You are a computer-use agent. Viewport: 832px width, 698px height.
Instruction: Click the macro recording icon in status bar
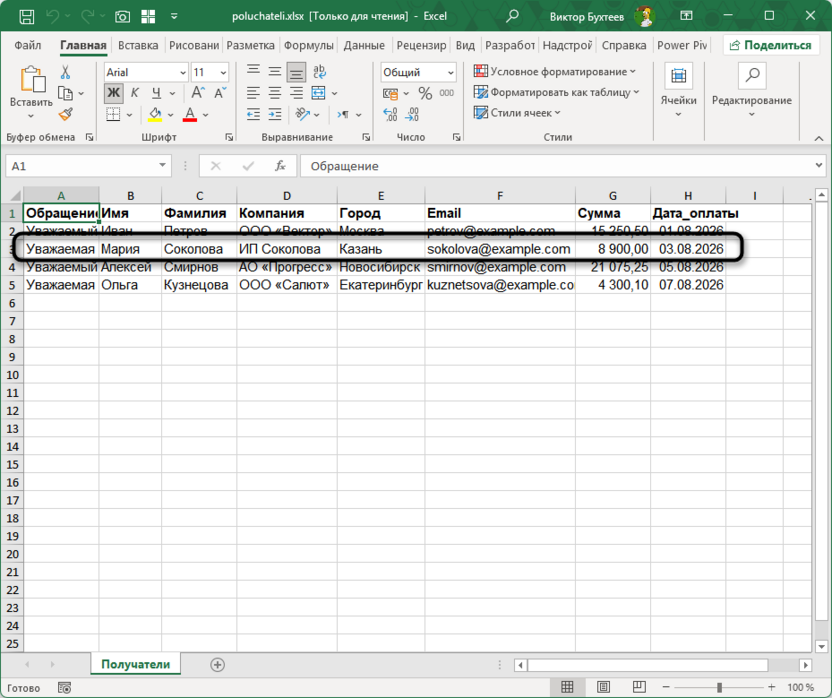64,688
